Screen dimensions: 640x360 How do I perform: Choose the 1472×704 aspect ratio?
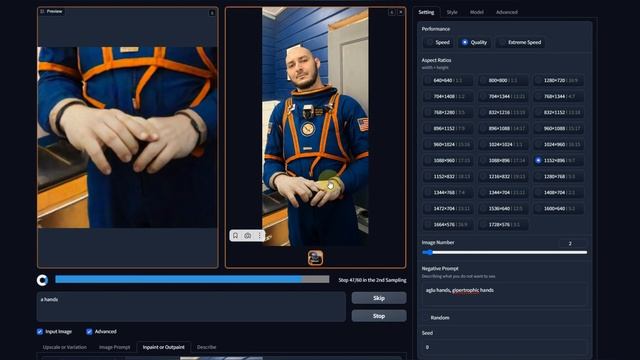(x=448, y=209)
